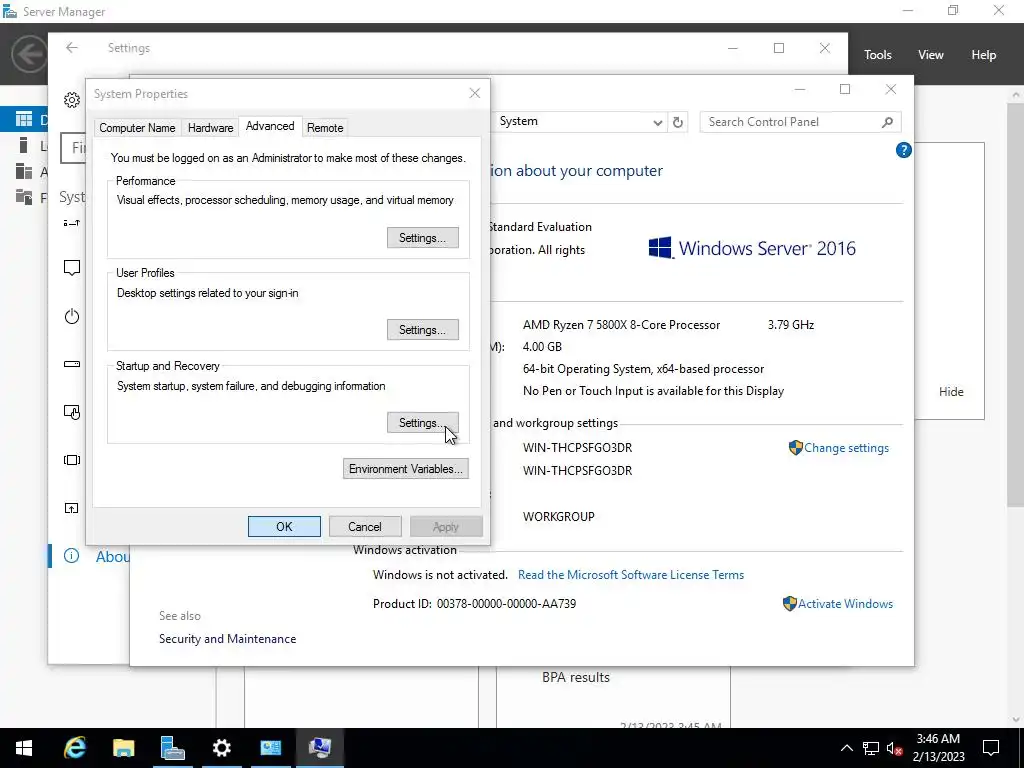Select the About info icon
The height and width of the screenshot is (768, 1024).
[72, 556]
